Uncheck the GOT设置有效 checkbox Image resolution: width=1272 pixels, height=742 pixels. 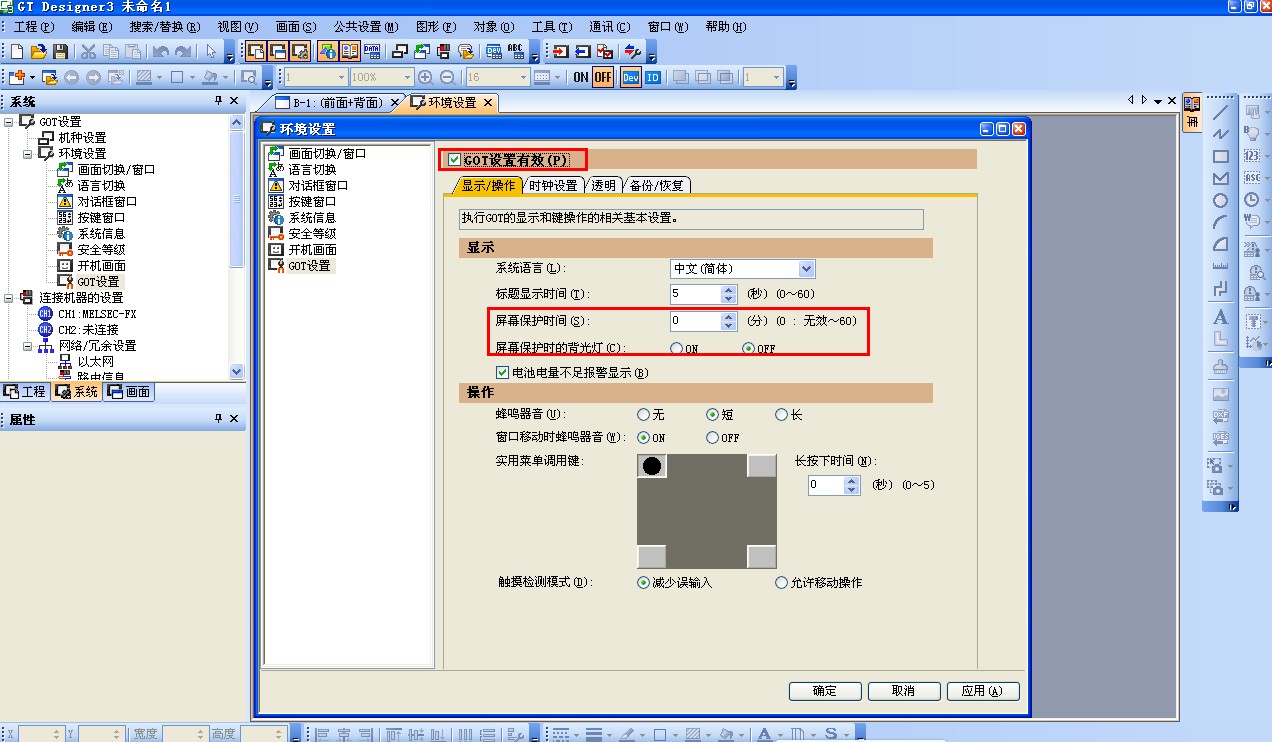pyautogui.click(x=455, y=160)
